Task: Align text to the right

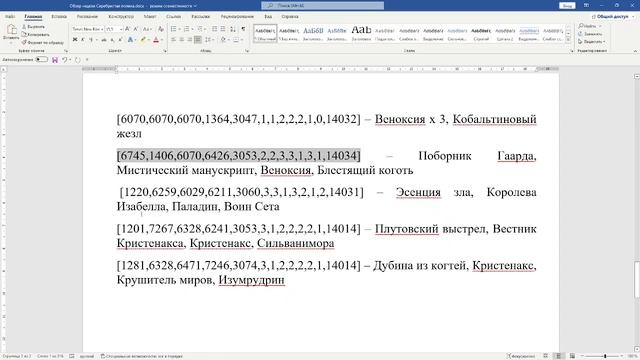Action: tap(189, 40)
